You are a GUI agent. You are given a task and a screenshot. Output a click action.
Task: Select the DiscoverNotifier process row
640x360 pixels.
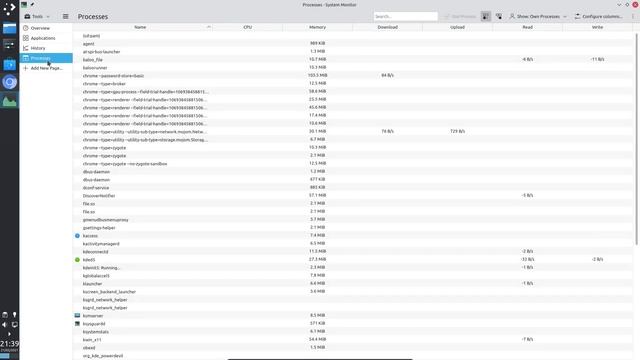tap(353, 196)
